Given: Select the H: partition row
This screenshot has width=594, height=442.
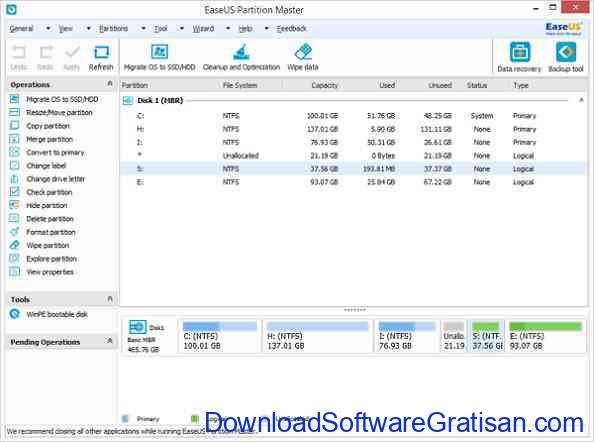Looking at the screenshot, I should 354,129.
